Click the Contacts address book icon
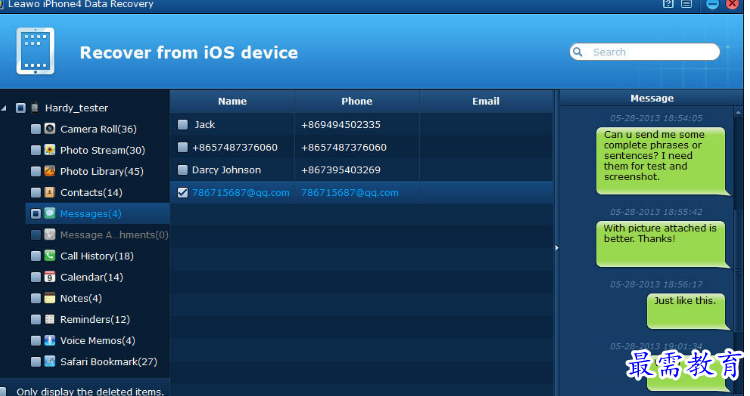The image size is (750, 396). coord(50,192)
